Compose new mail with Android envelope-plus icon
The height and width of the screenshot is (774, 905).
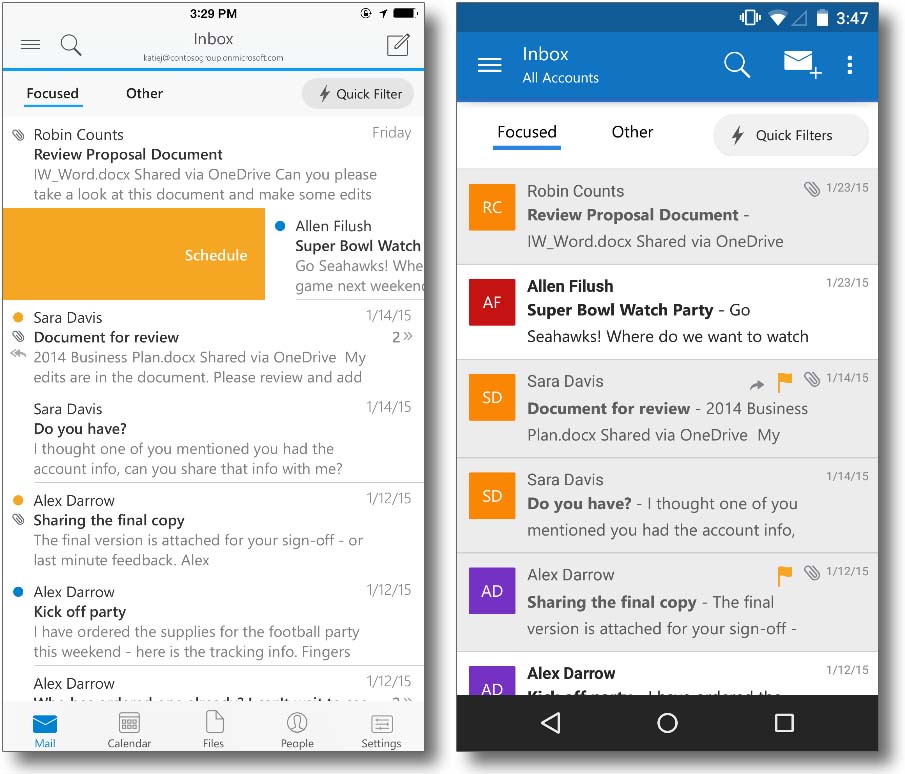click(802, 64)
